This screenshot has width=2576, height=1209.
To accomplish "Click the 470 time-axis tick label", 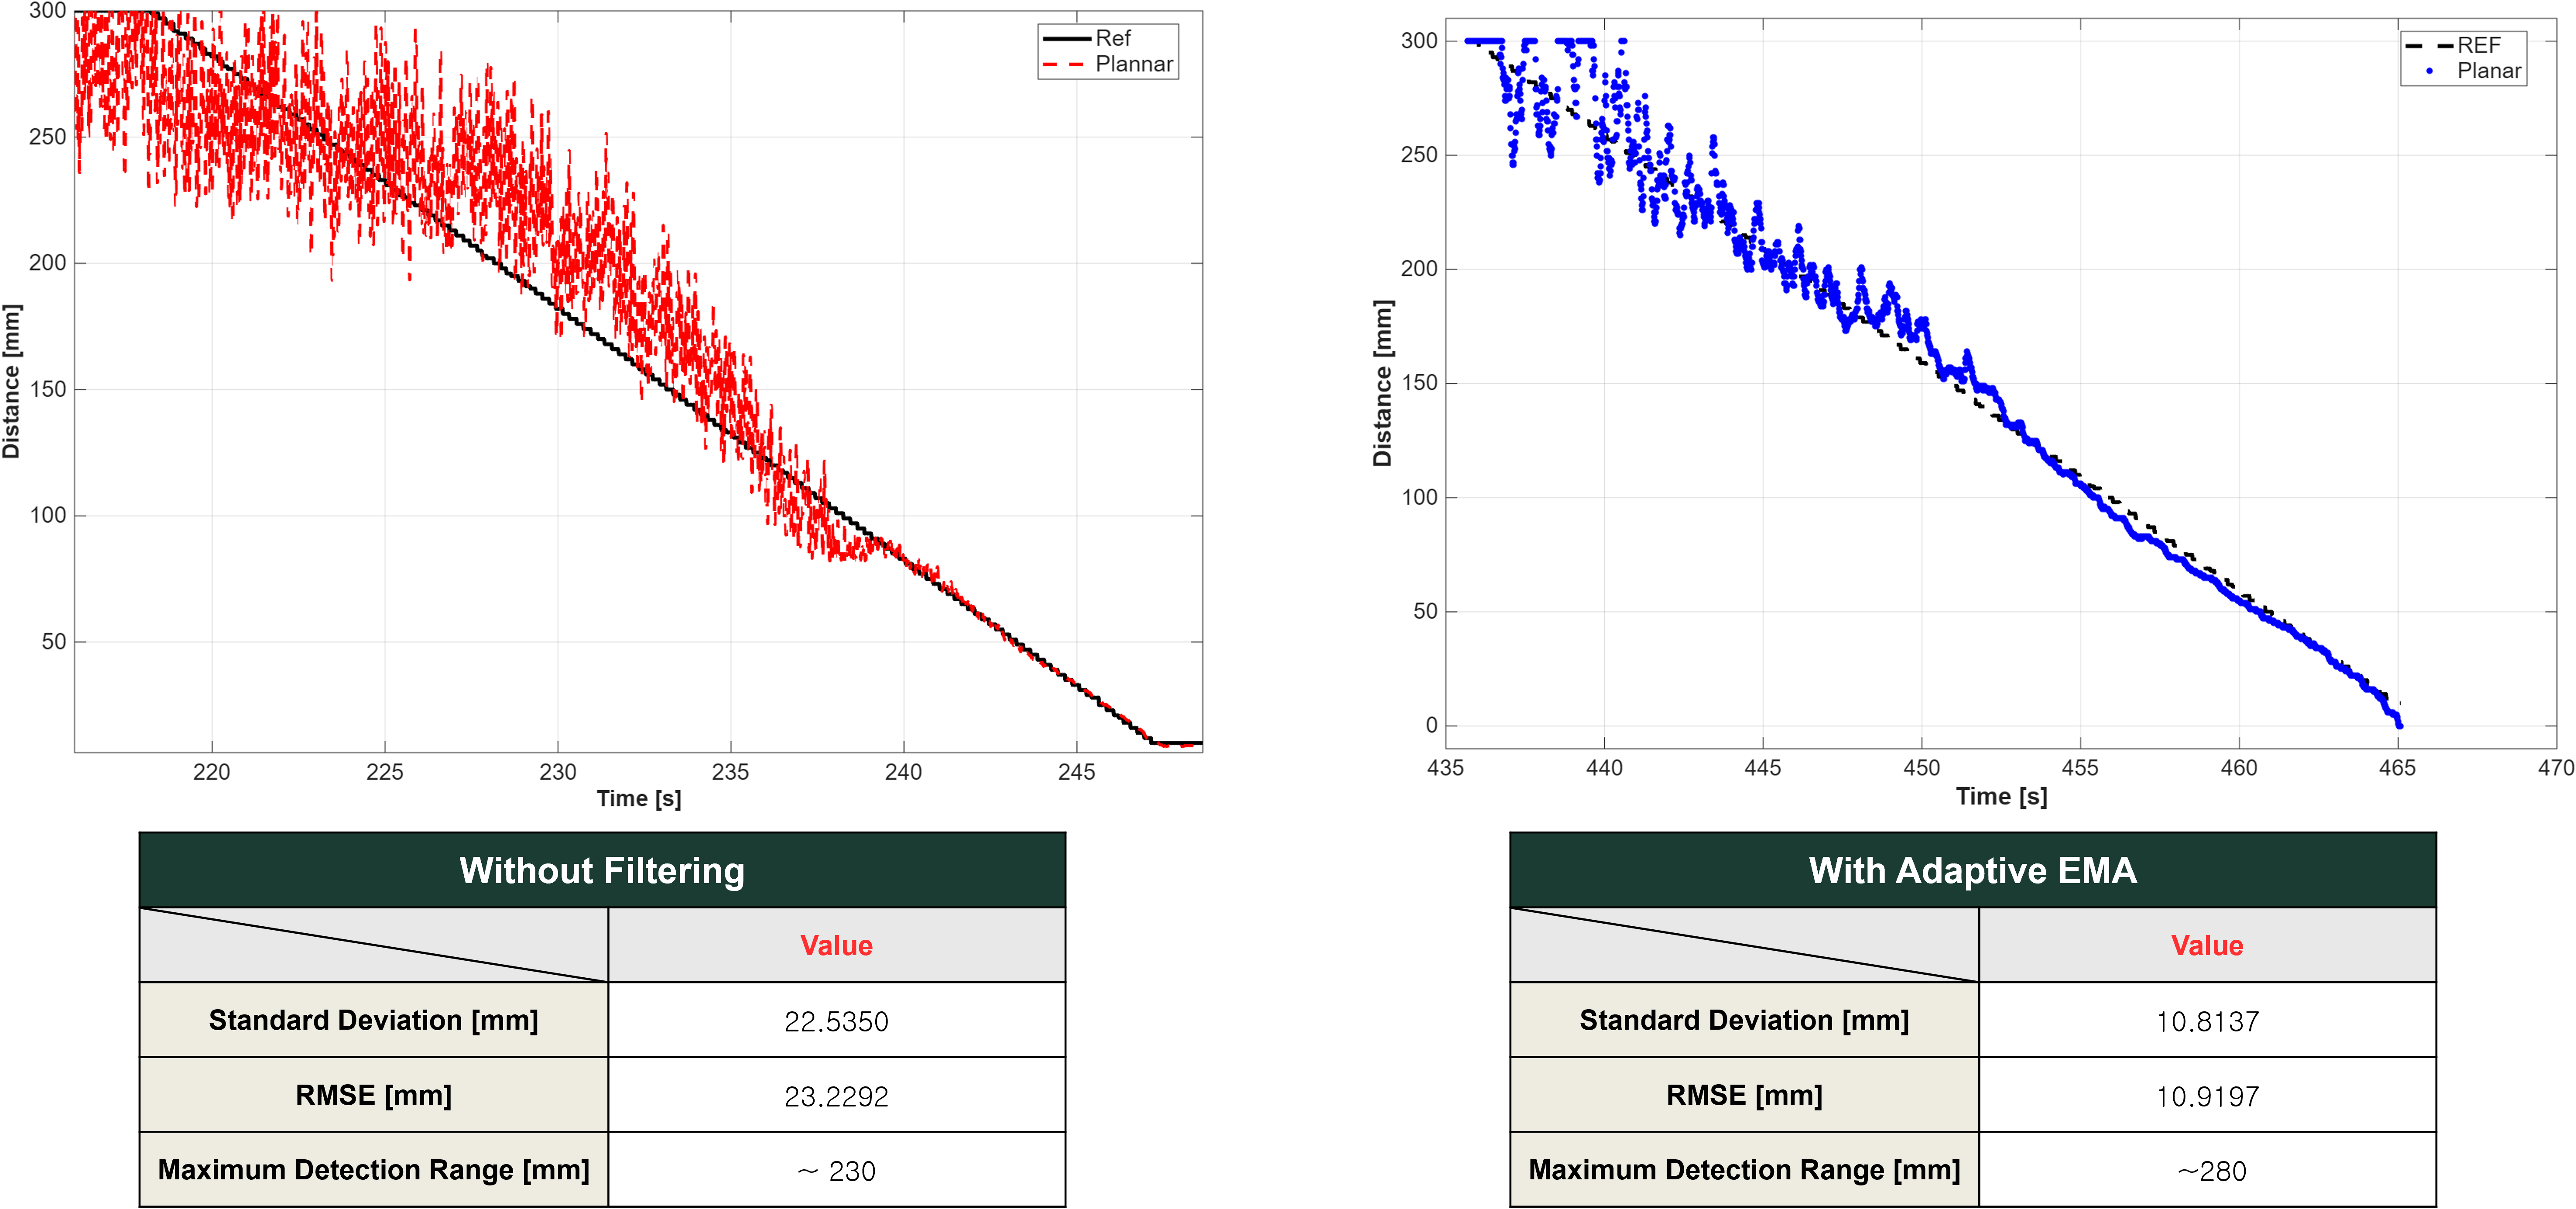I will [x=2556, y=768].
